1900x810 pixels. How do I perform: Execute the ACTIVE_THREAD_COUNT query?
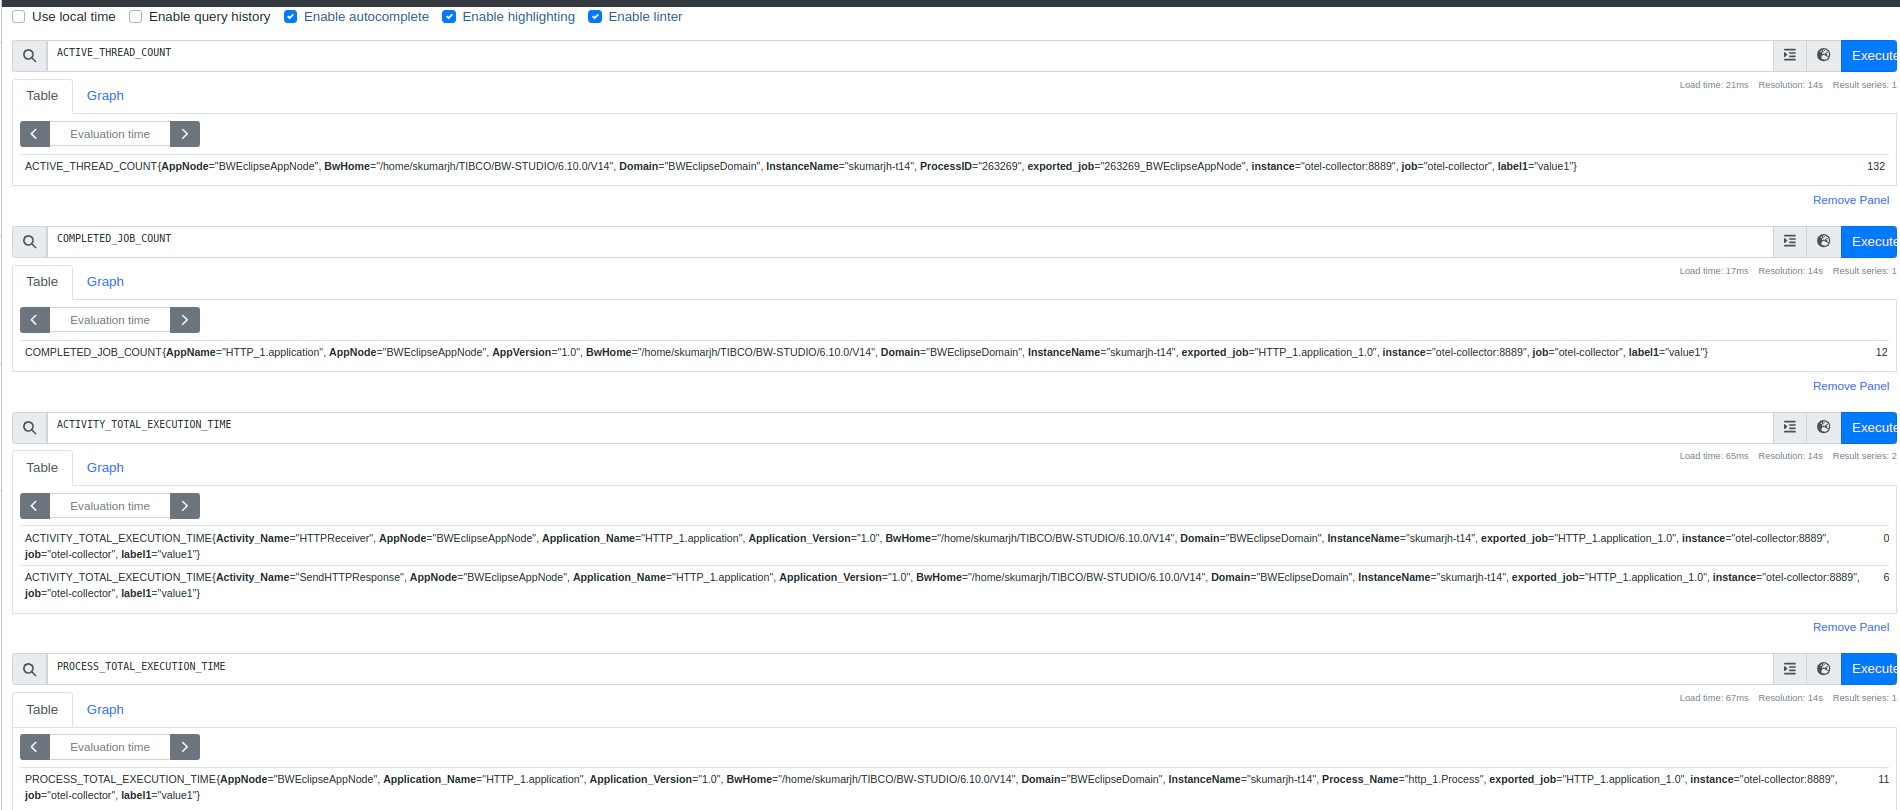(1869, 56)
